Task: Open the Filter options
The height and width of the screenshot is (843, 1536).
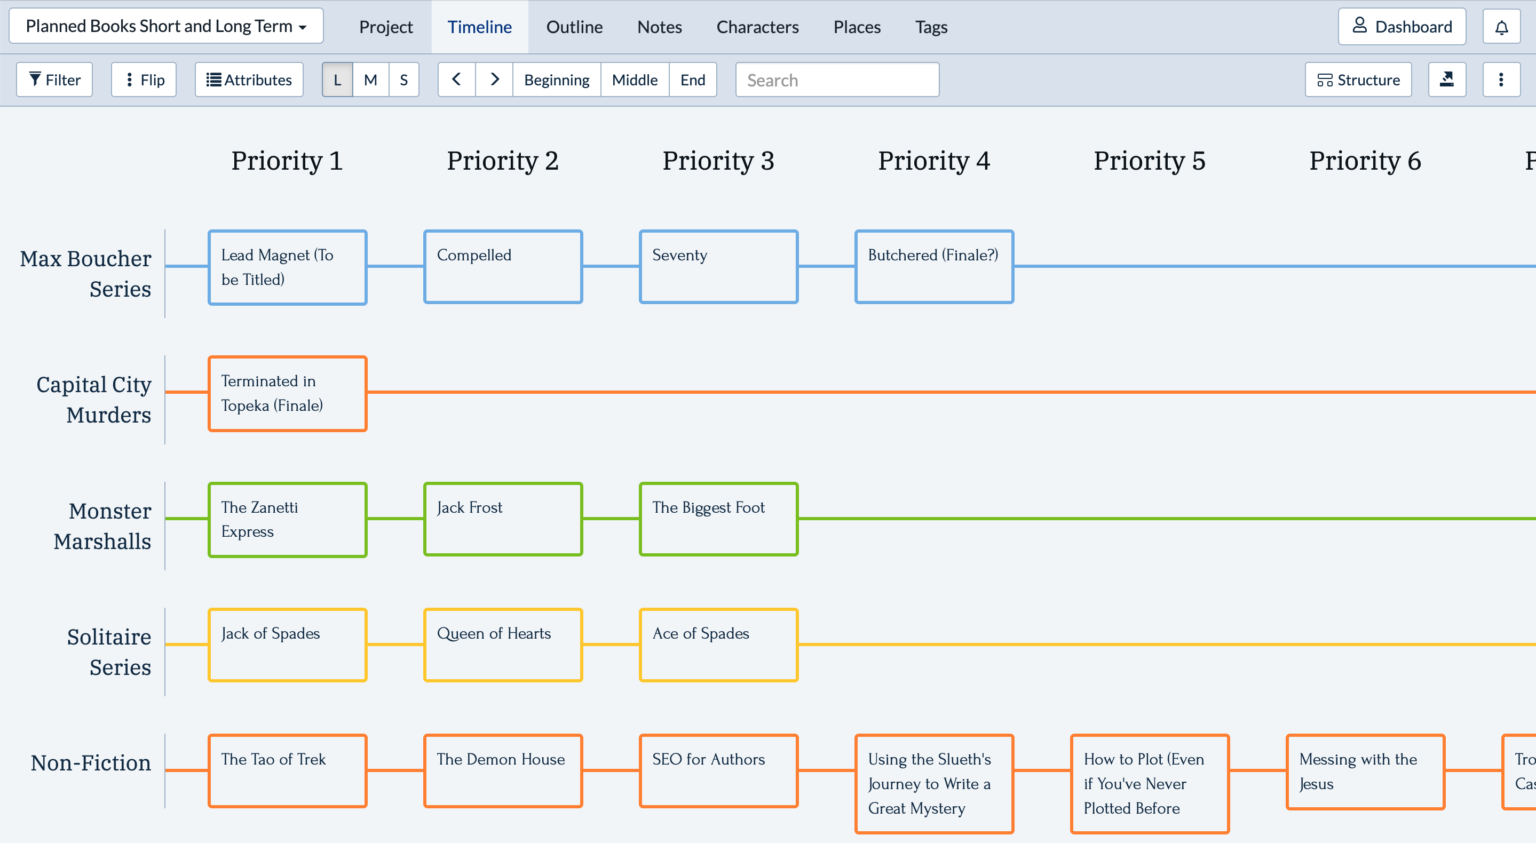Action: pos(54,79)
